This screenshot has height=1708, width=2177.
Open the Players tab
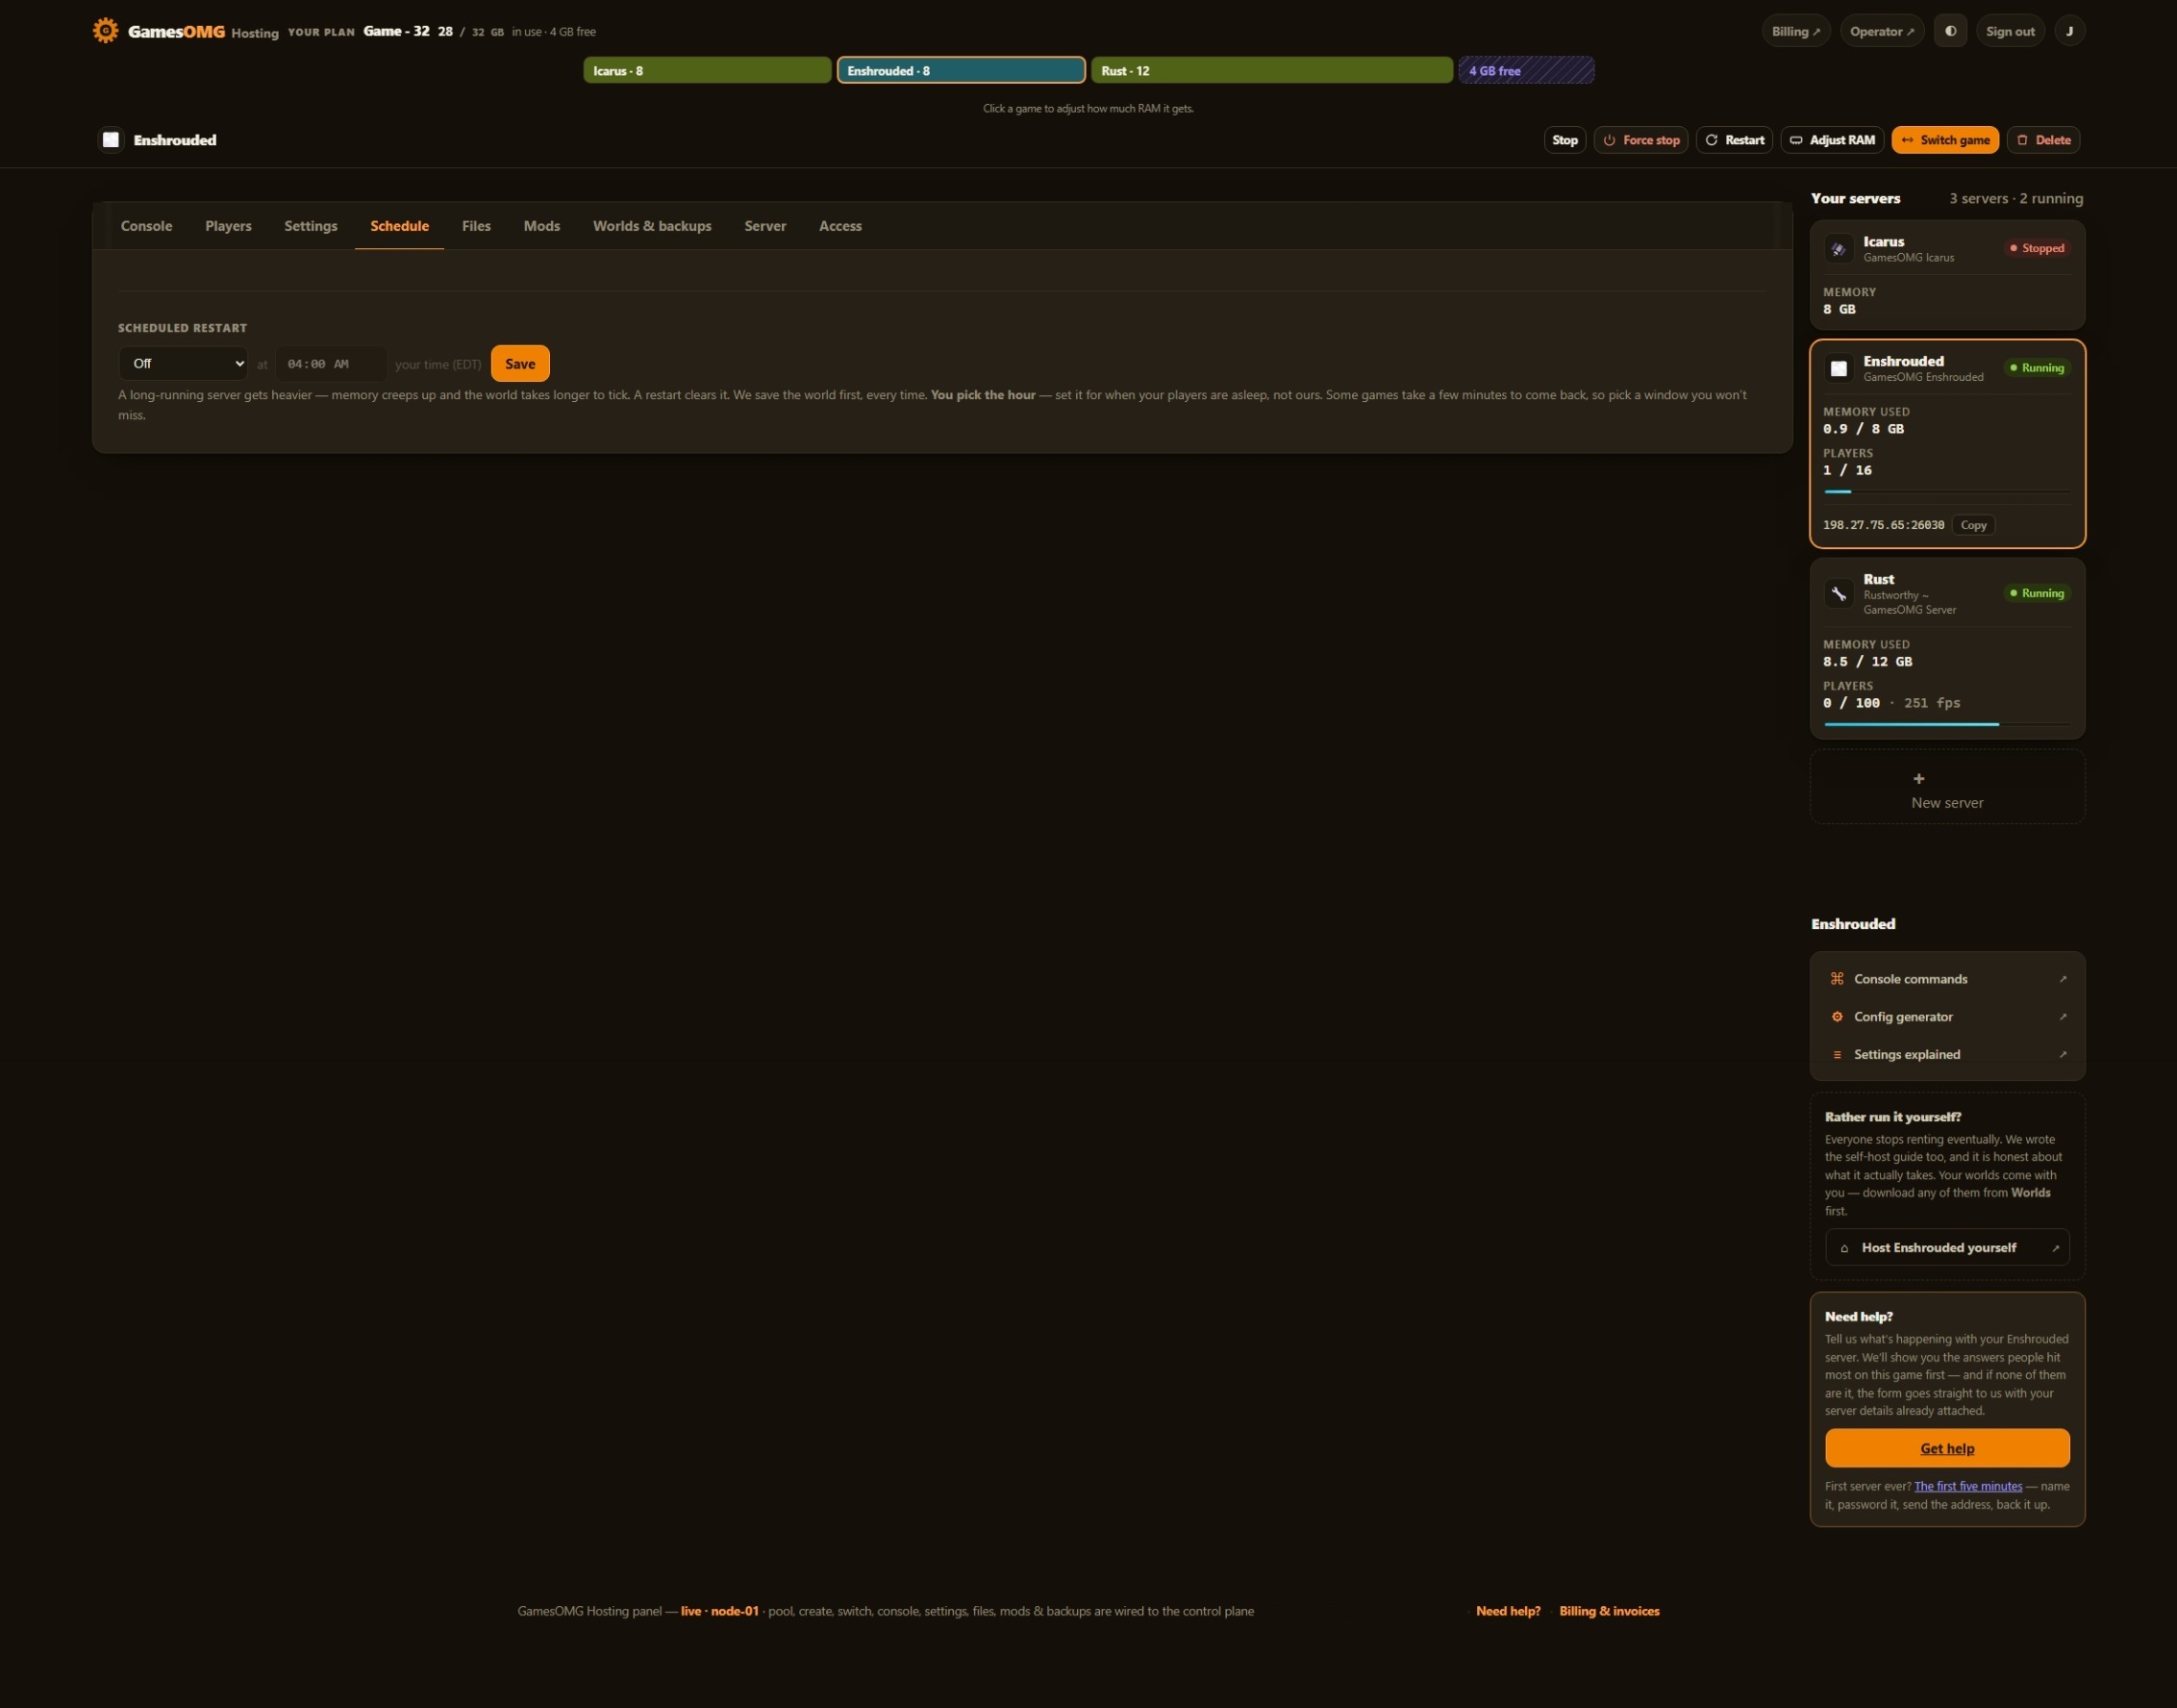[228, 226]
